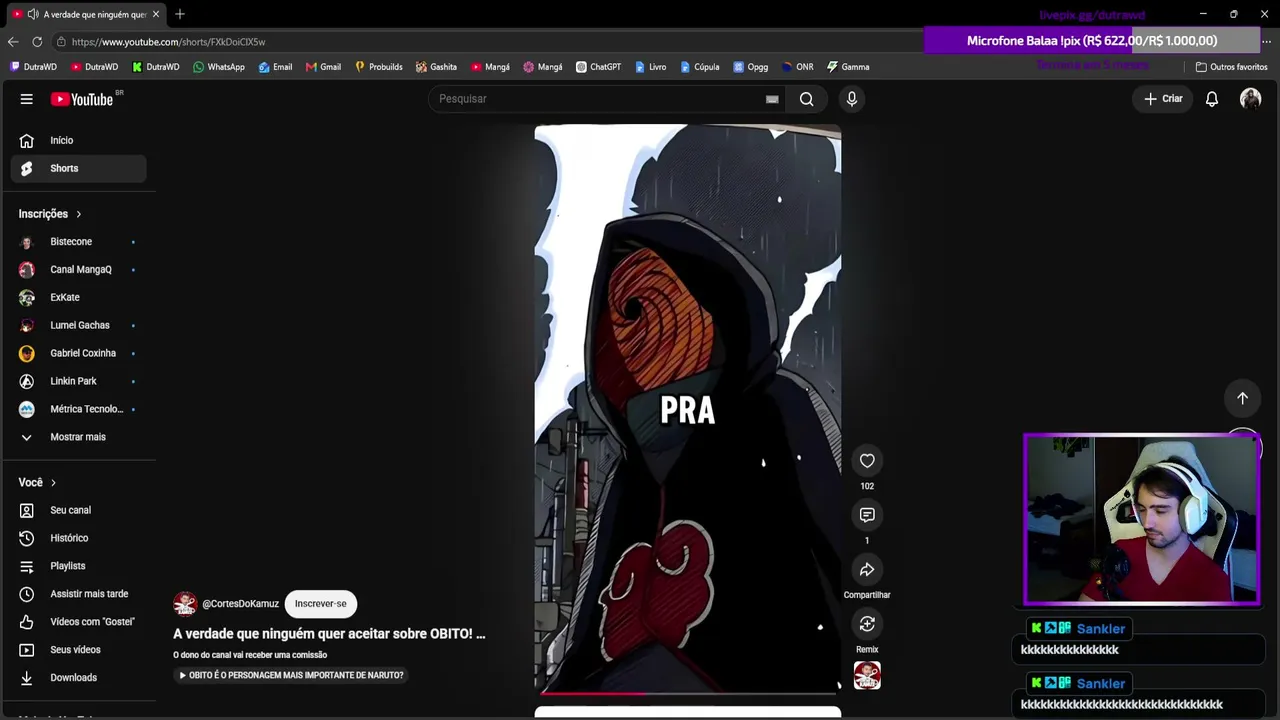
Task: View site information lock icon
Action: 61,42
